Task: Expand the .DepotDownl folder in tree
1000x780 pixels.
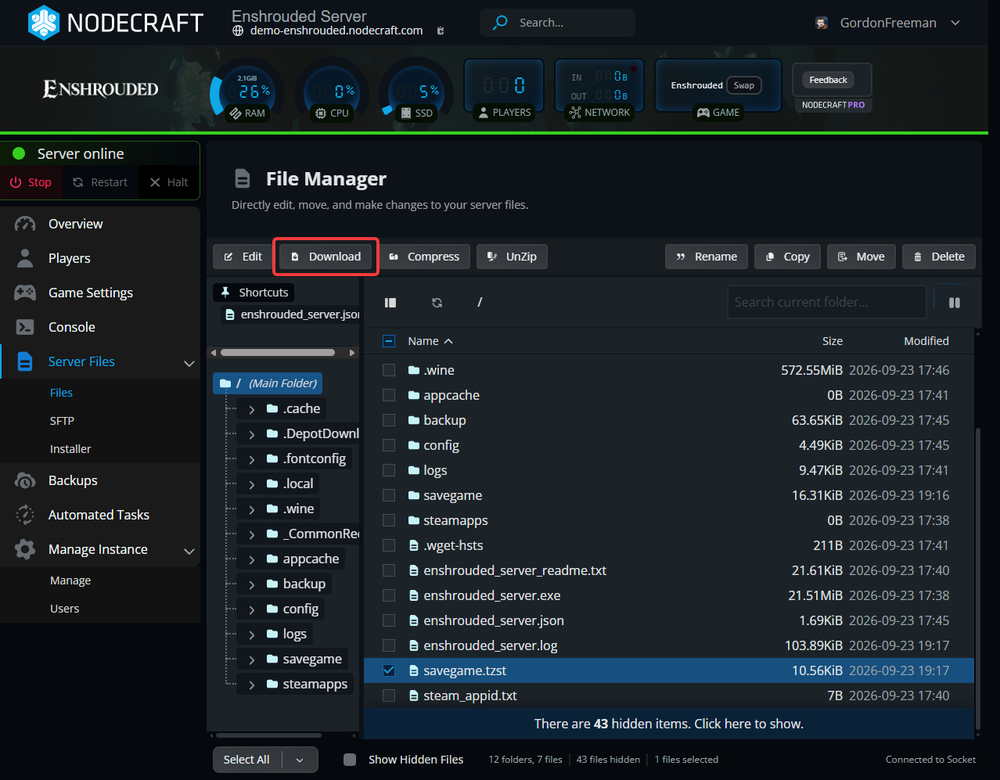Action: click(251, 434)
